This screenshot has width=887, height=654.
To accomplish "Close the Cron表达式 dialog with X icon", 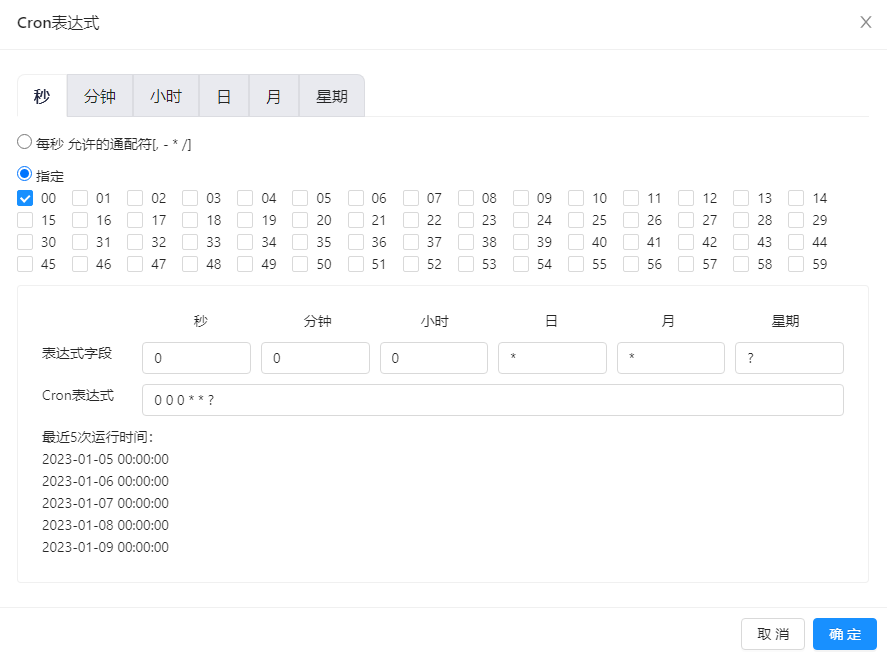I will (866, 22).
